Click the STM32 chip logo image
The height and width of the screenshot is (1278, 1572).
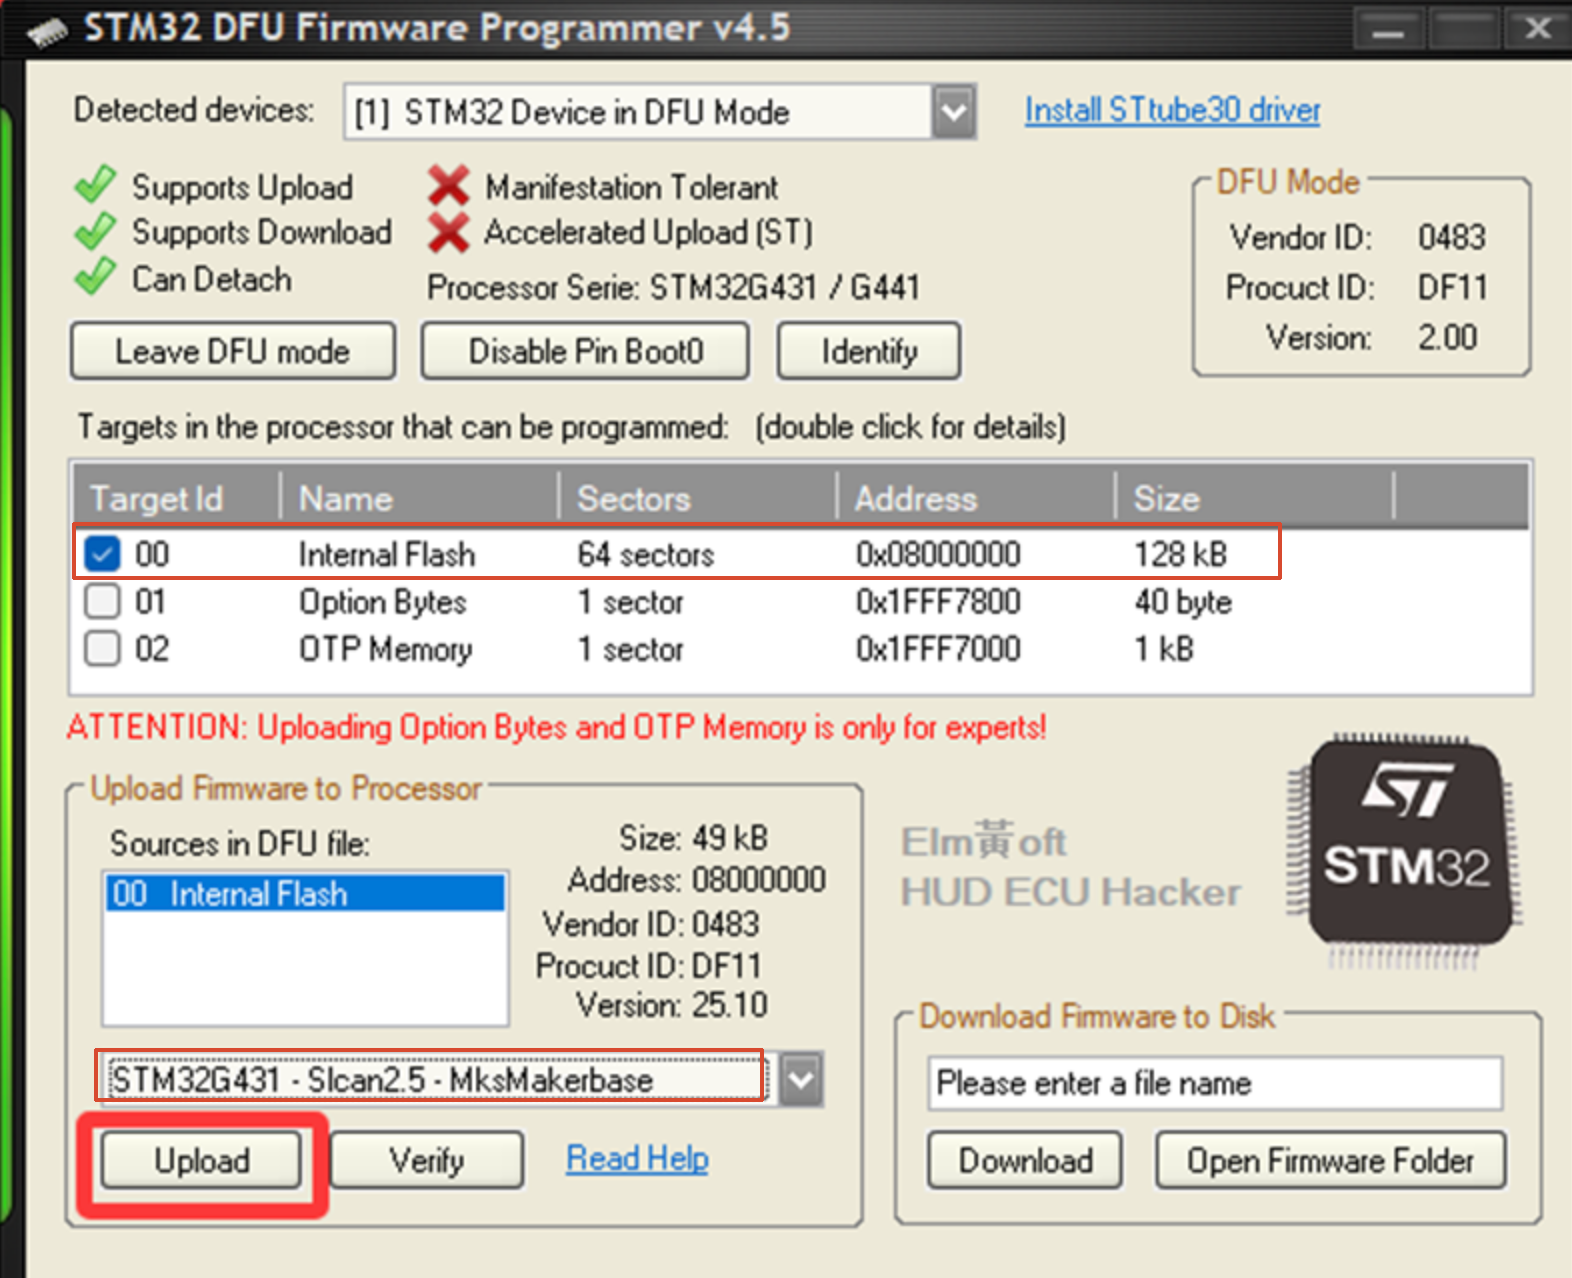point(1405,852)
